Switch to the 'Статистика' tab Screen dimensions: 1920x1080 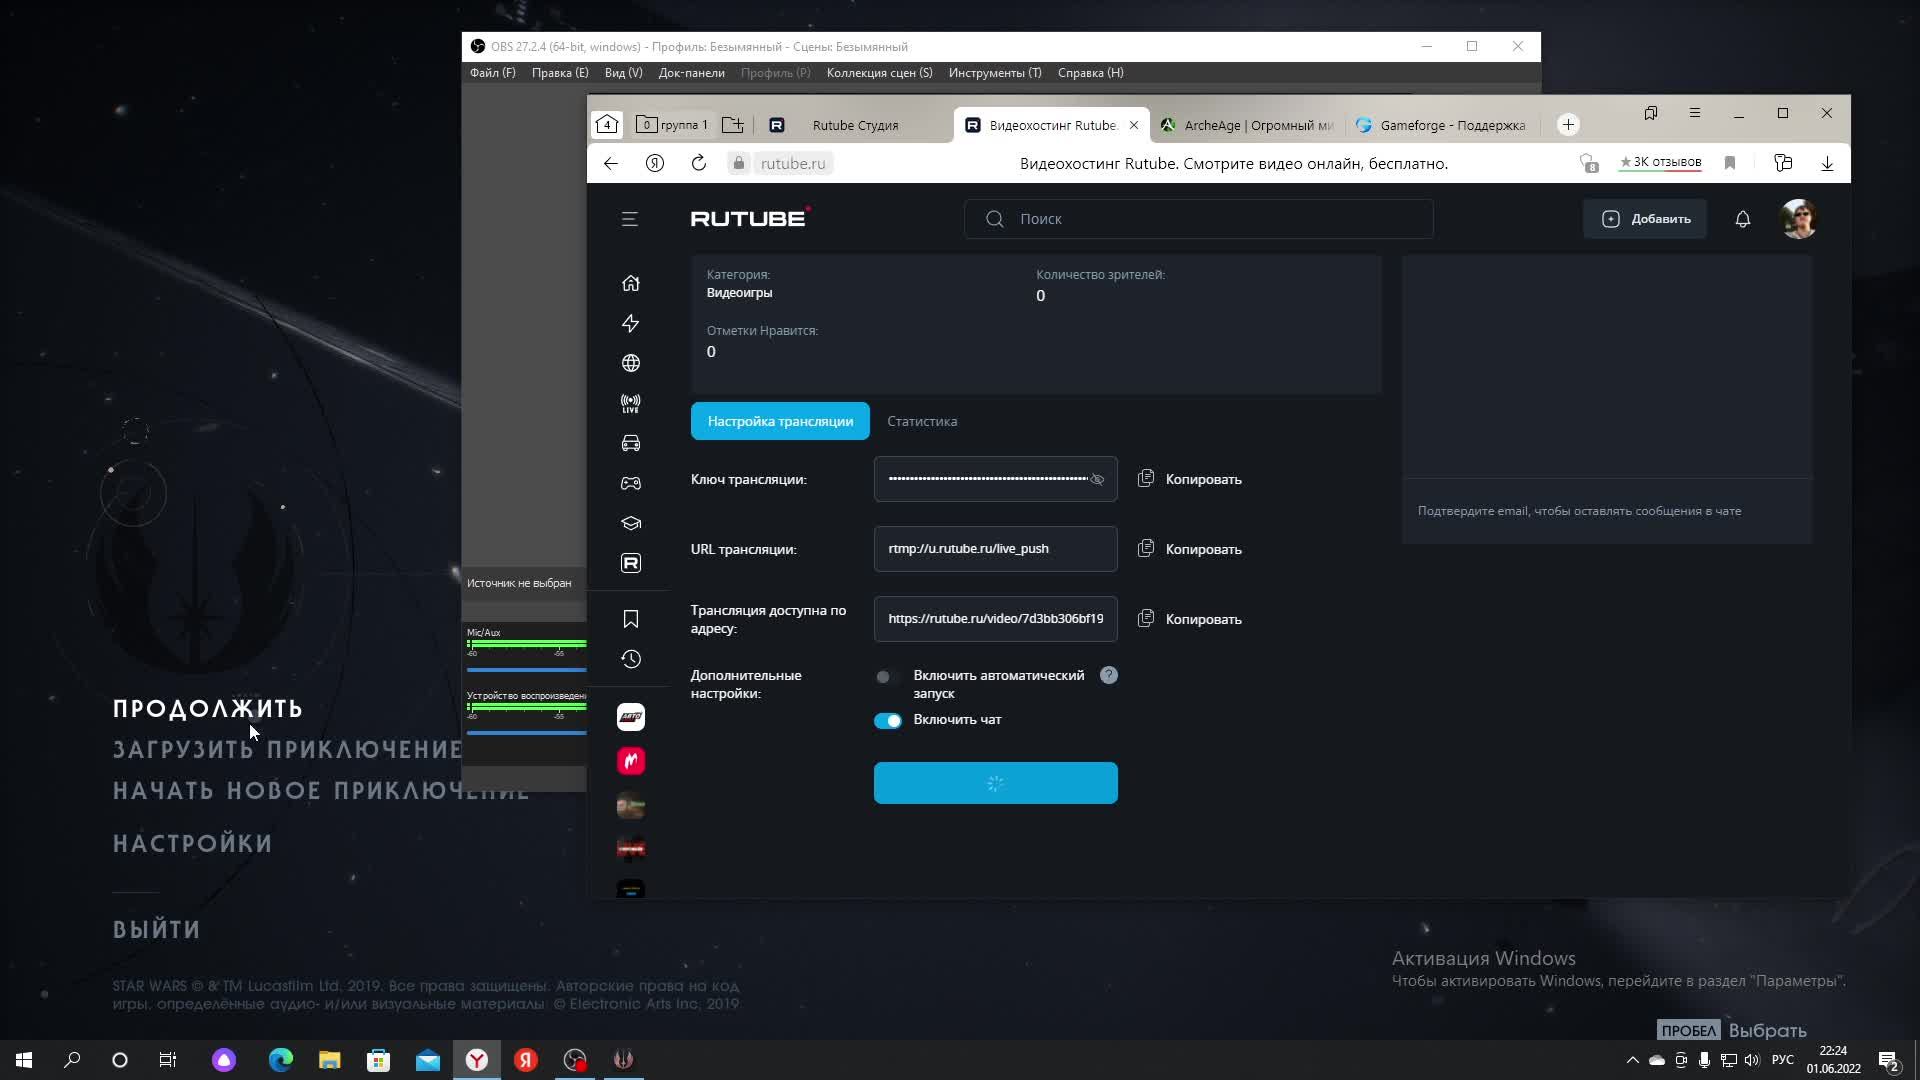pyautogui.click(x=921, y=421)
